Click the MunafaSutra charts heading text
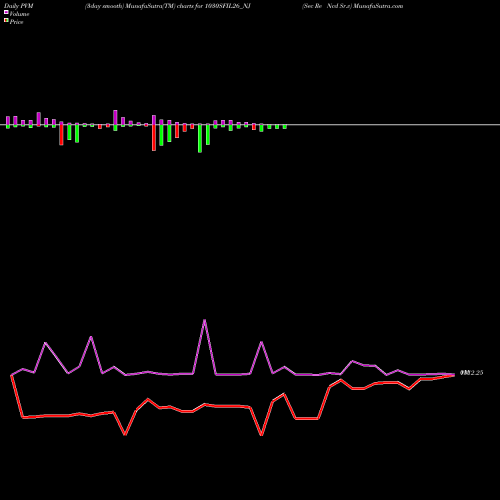500x500 pixels. [168, 6]
